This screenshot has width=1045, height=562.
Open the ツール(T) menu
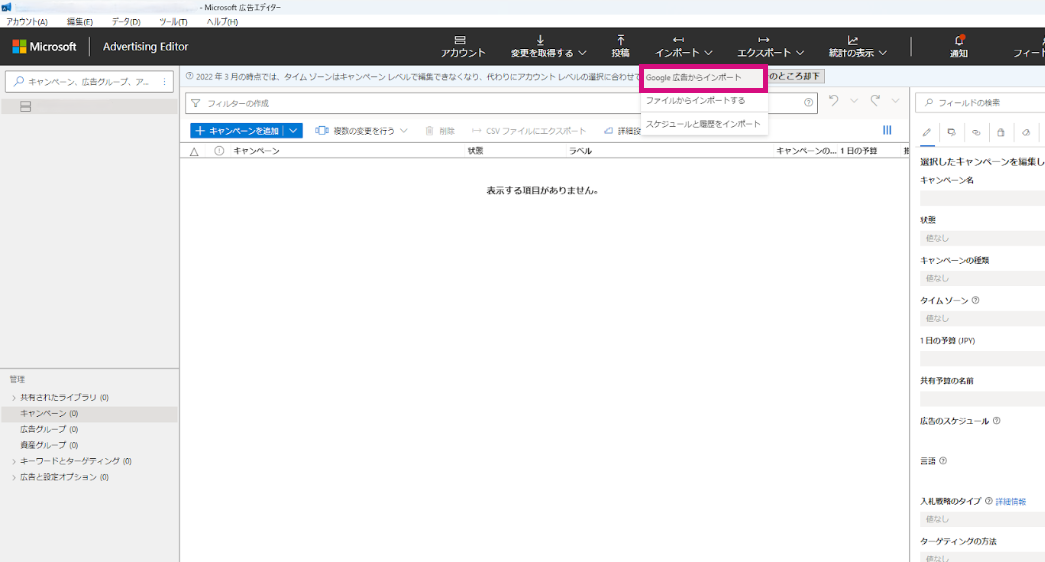[x=173, y=21]
